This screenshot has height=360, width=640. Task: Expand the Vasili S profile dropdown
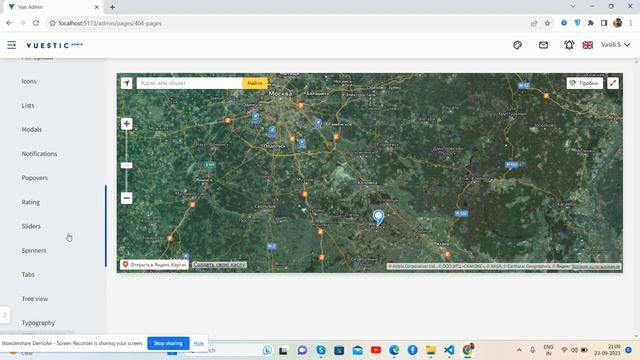[616, 44]
